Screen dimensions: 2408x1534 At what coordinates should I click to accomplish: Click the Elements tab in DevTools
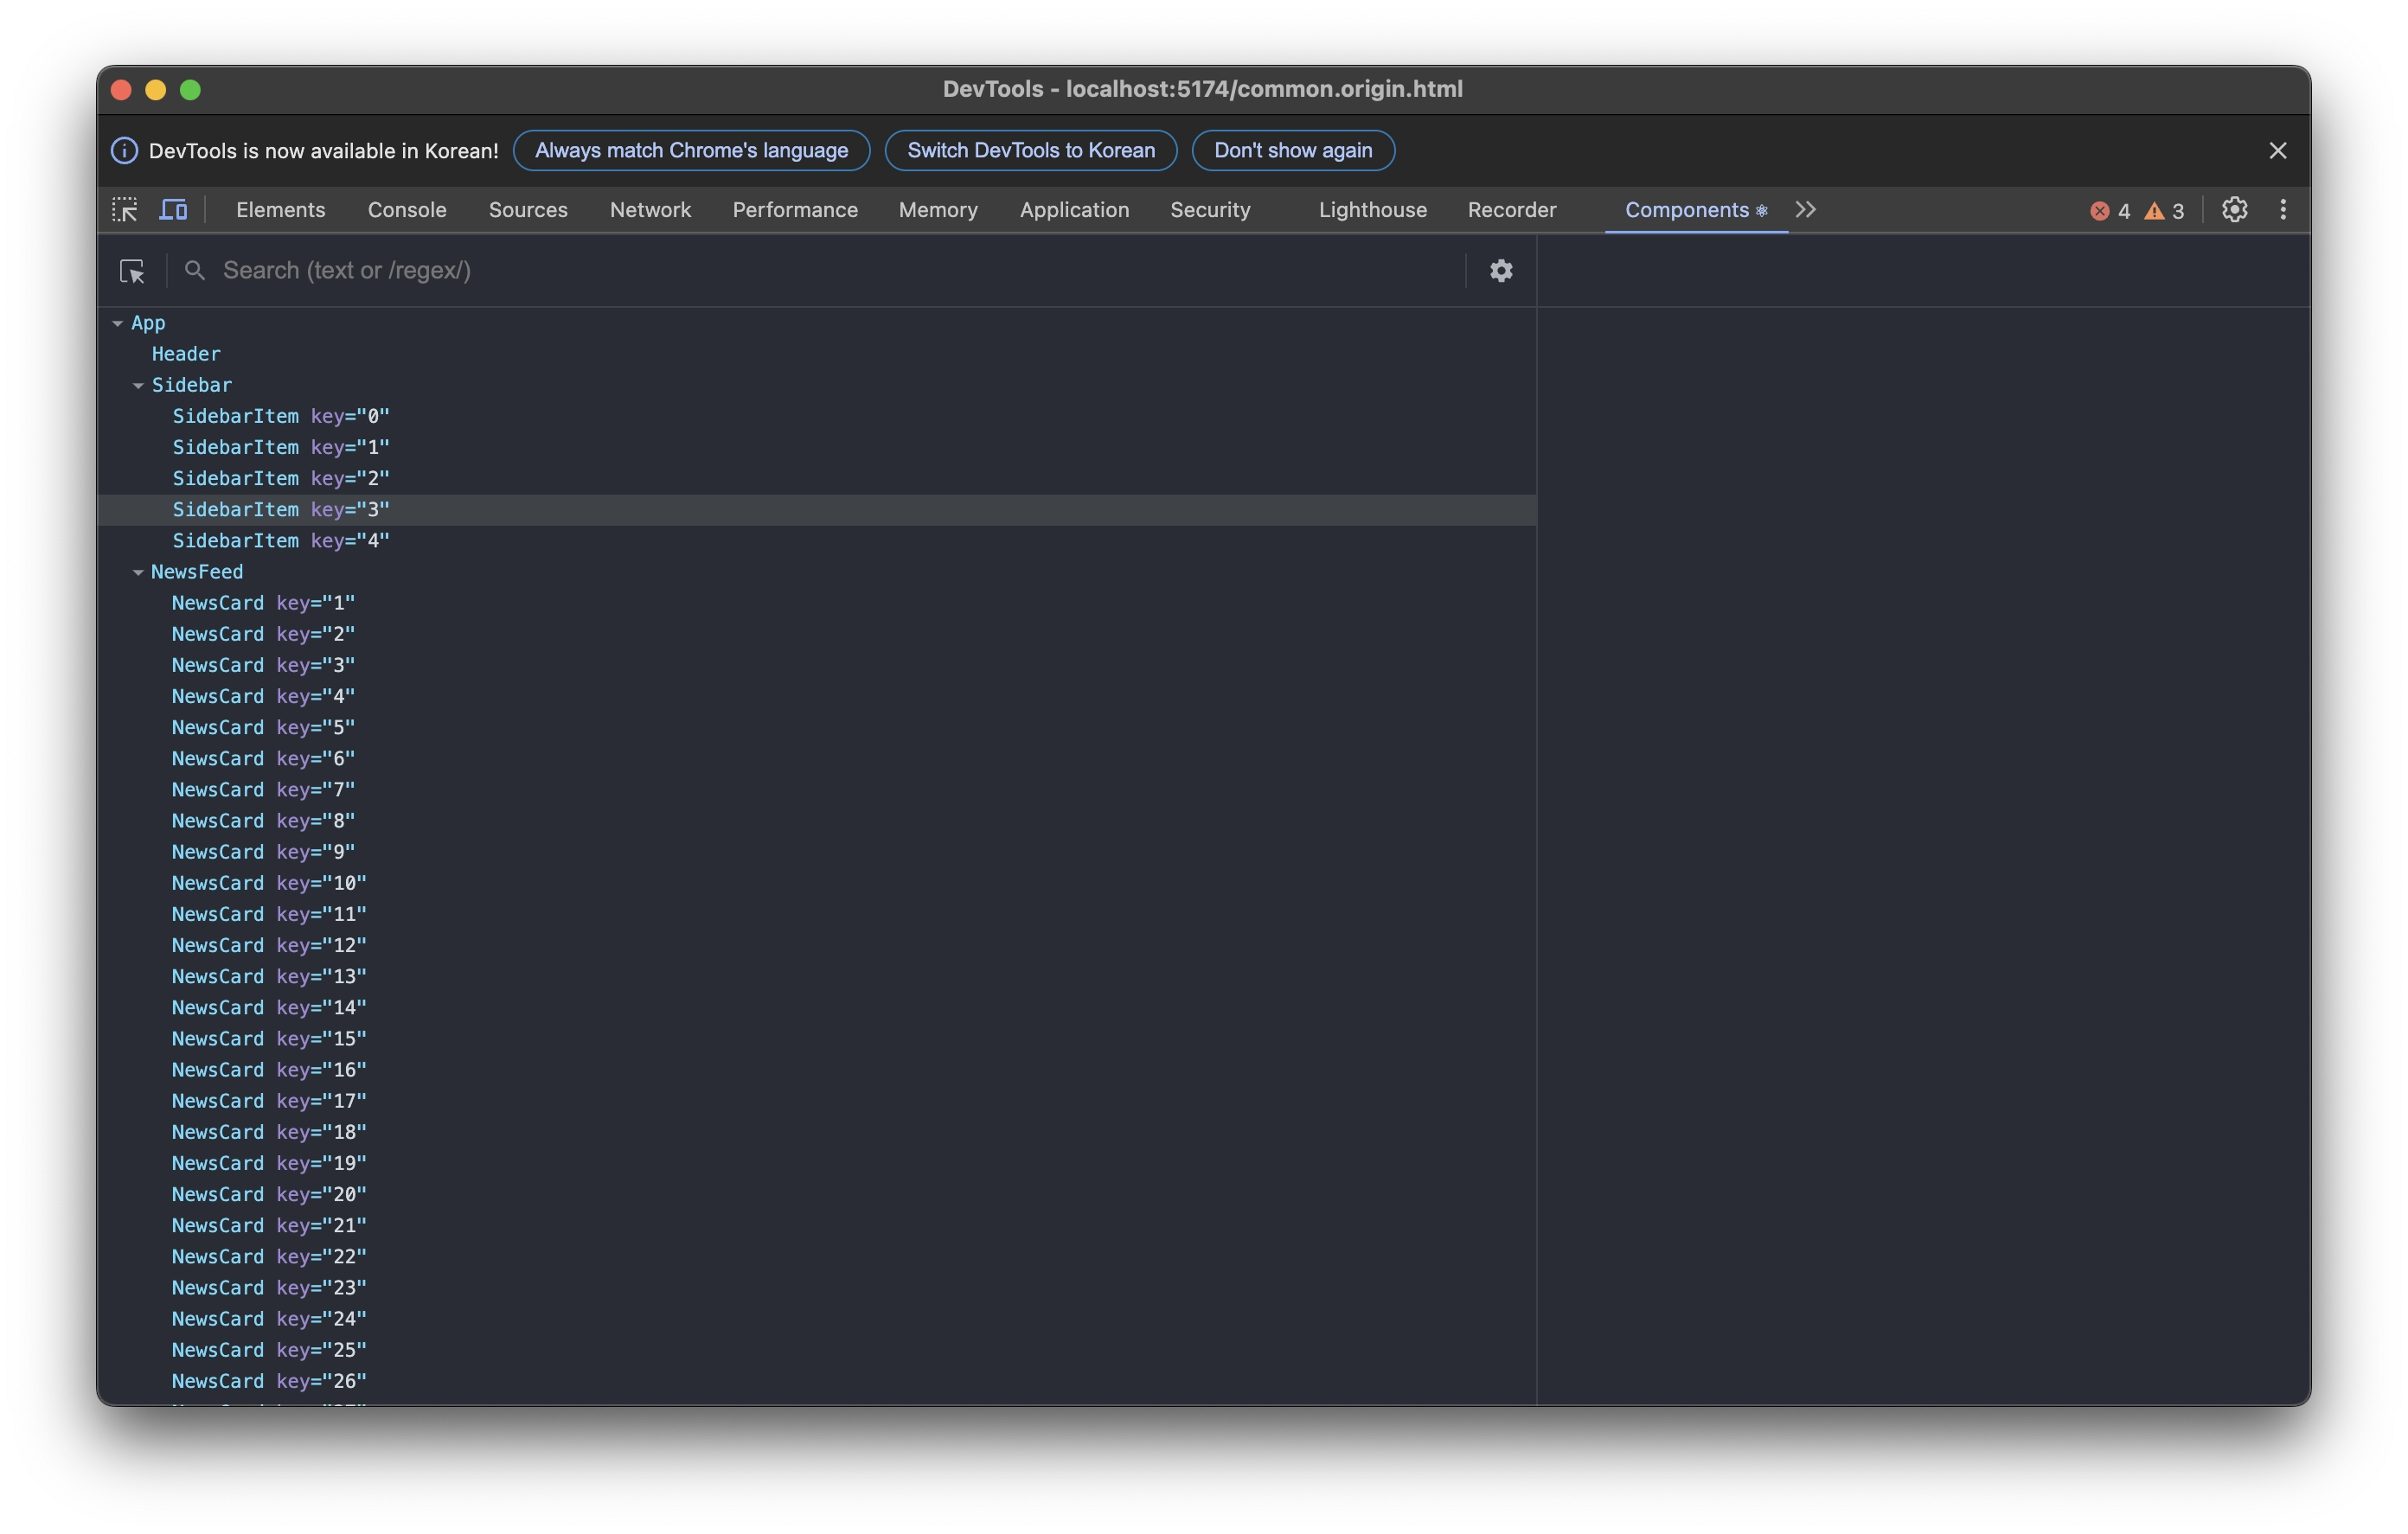point(279,209)
